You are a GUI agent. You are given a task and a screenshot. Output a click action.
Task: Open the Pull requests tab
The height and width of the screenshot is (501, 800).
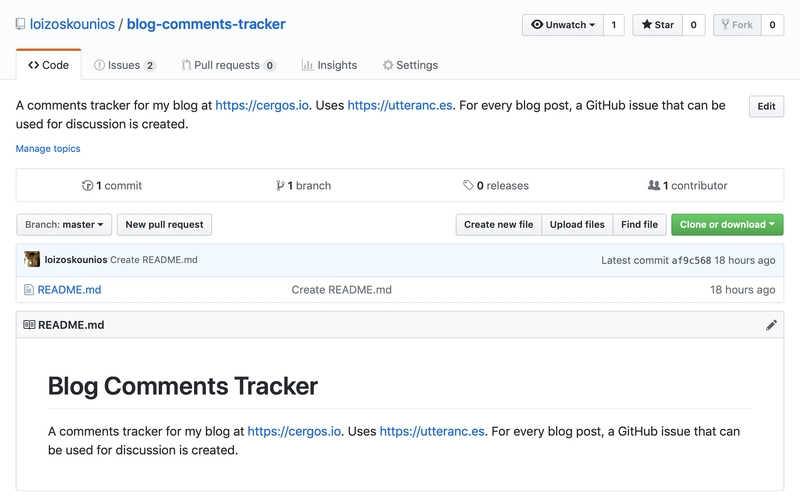pyautogui.click(x=229, y=65)
